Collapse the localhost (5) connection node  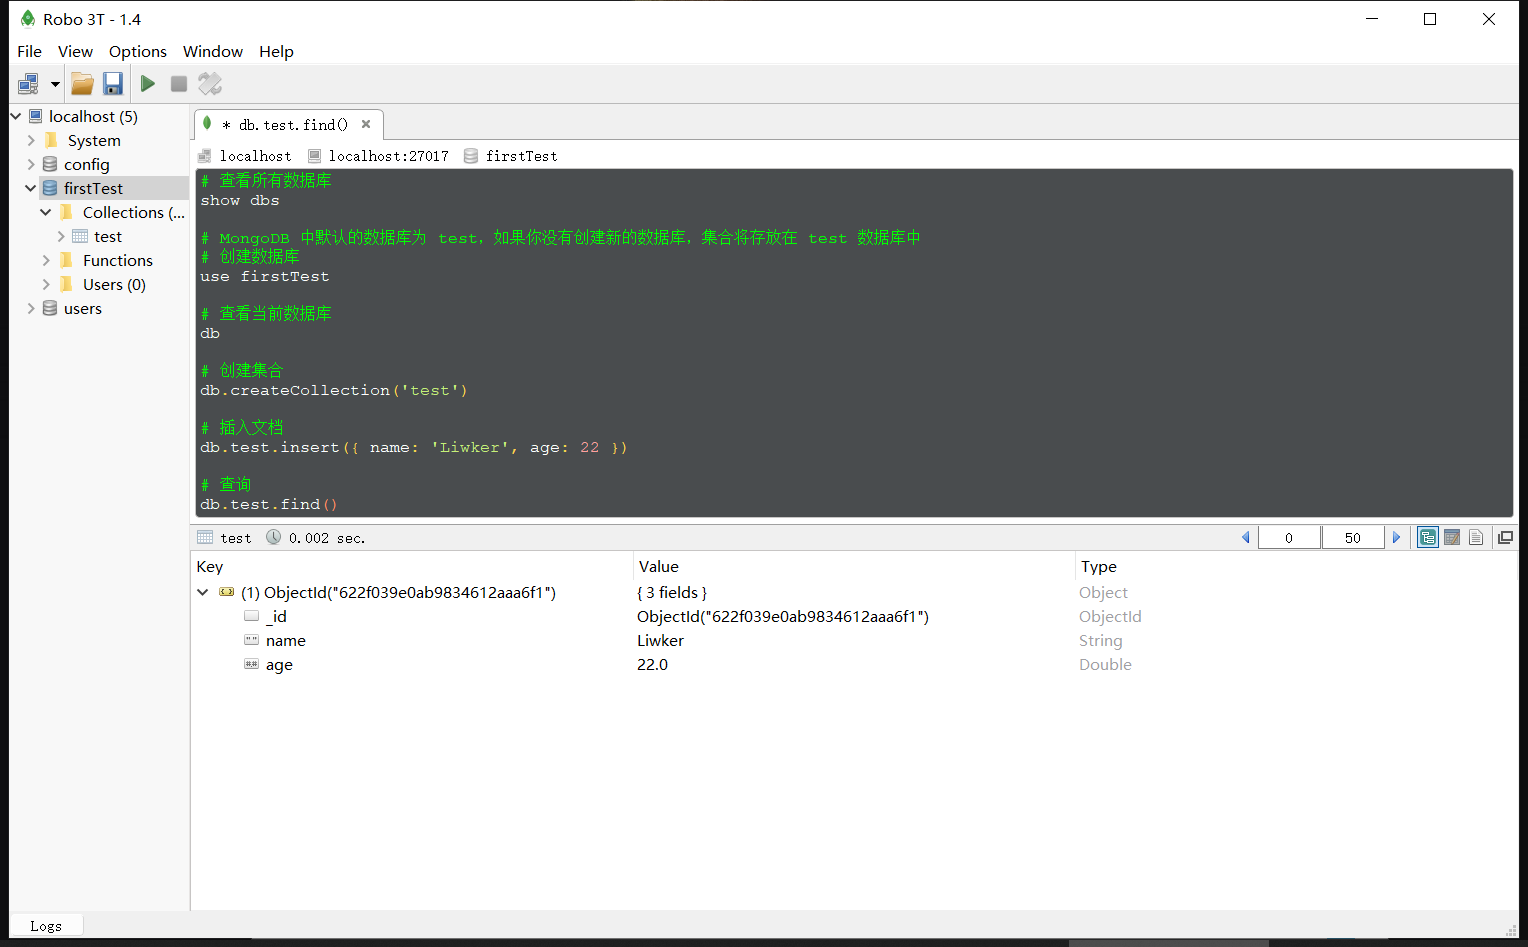(16, 116)
